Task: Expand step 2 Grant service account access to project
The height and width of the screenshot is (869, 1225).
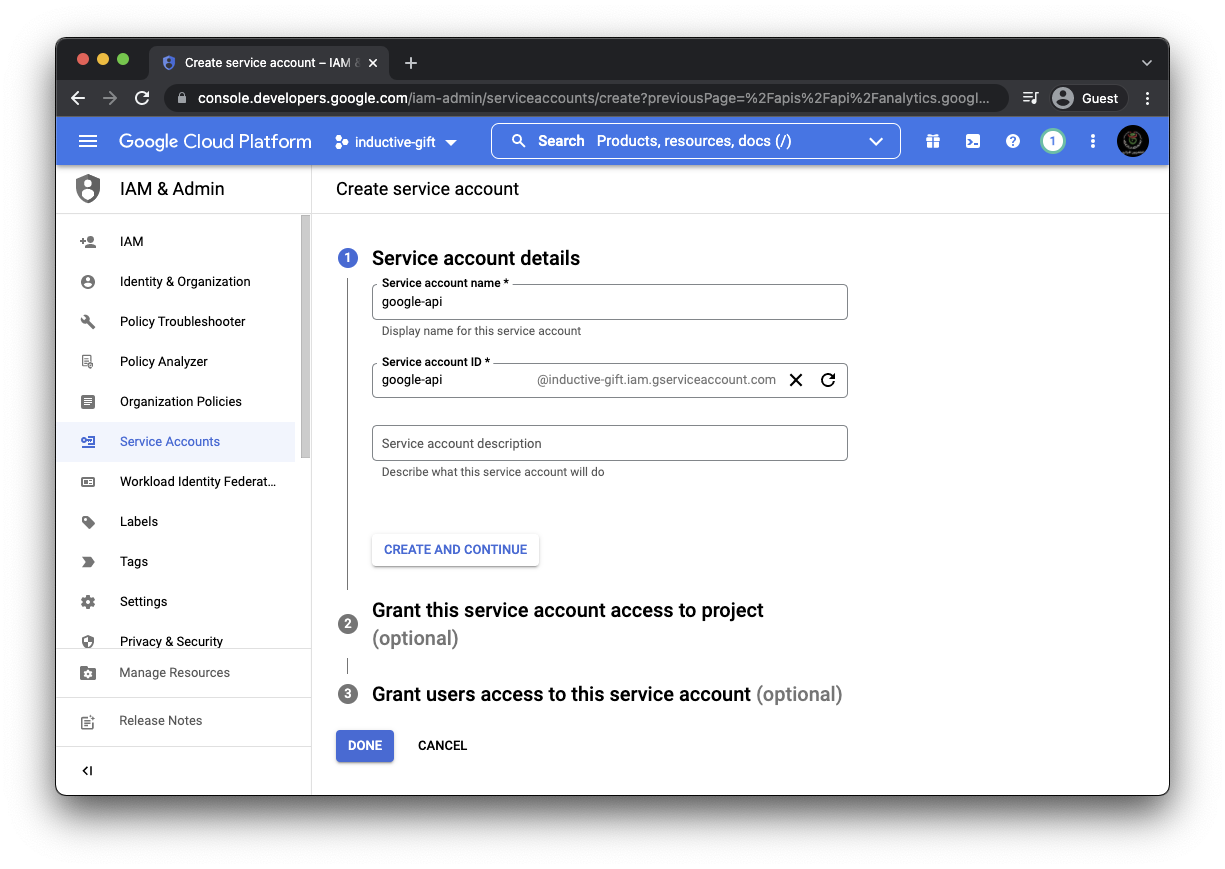Action: (567, 624)
